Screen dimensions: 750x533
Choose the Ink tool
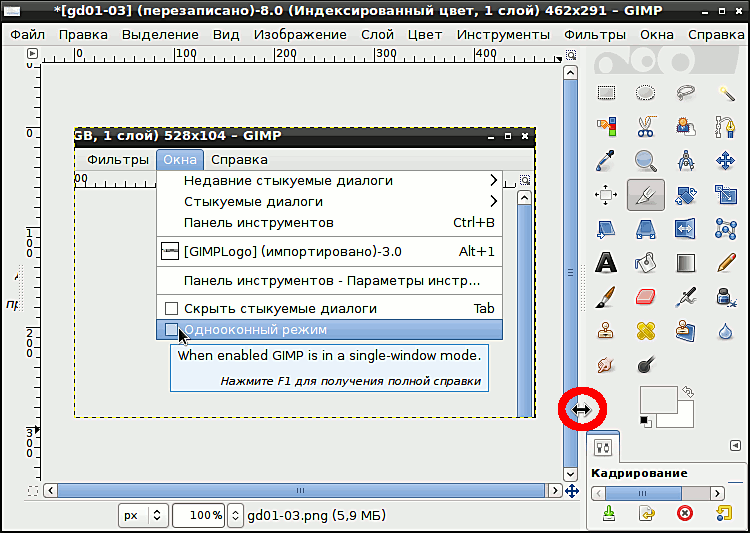point(726,297)
